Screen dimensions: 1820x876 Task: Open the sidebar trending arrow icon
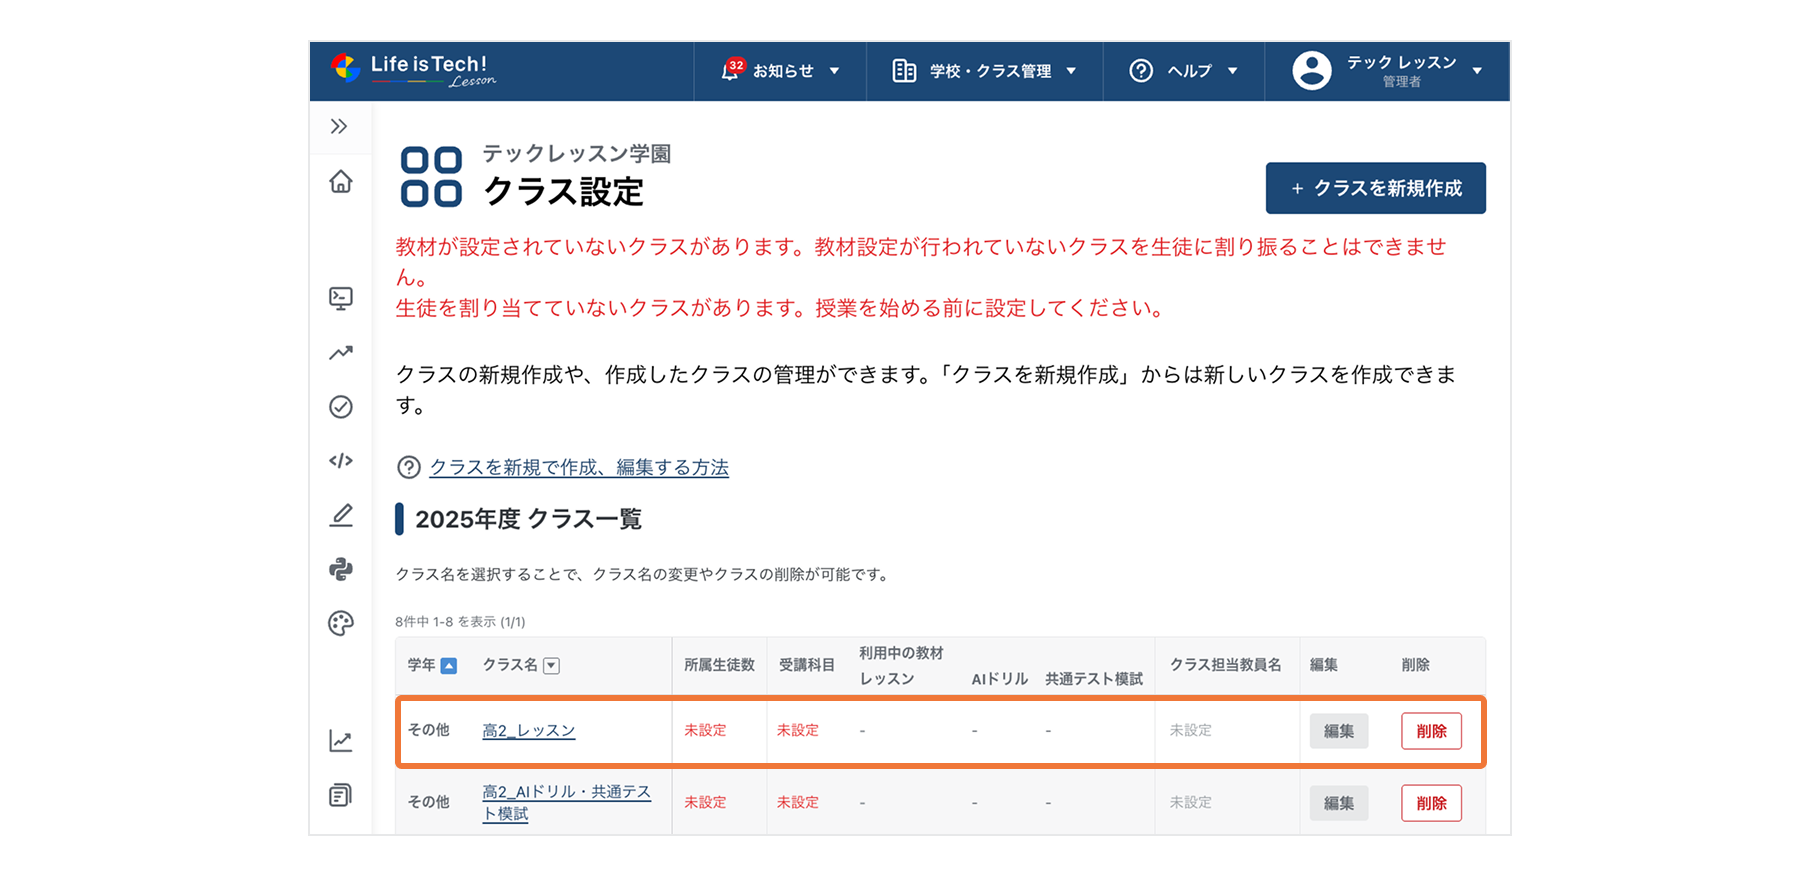(341, 352)
